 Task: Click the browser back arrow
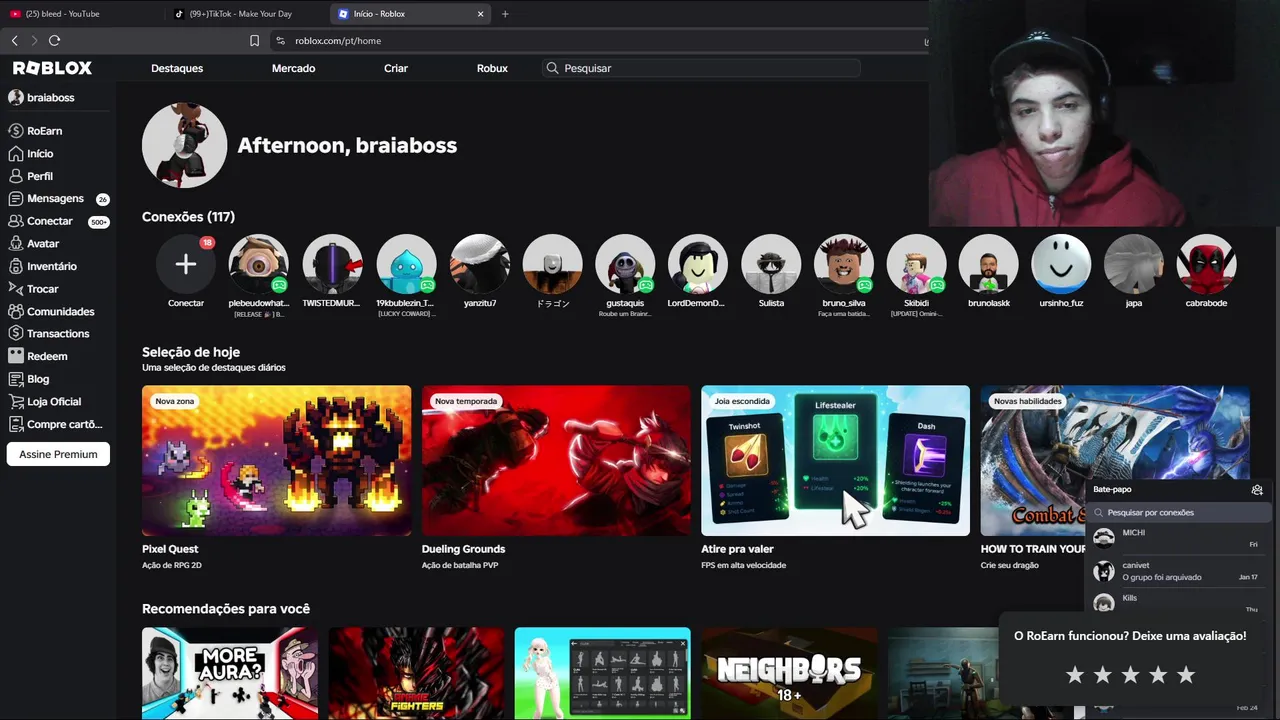(x=14, y=40)
